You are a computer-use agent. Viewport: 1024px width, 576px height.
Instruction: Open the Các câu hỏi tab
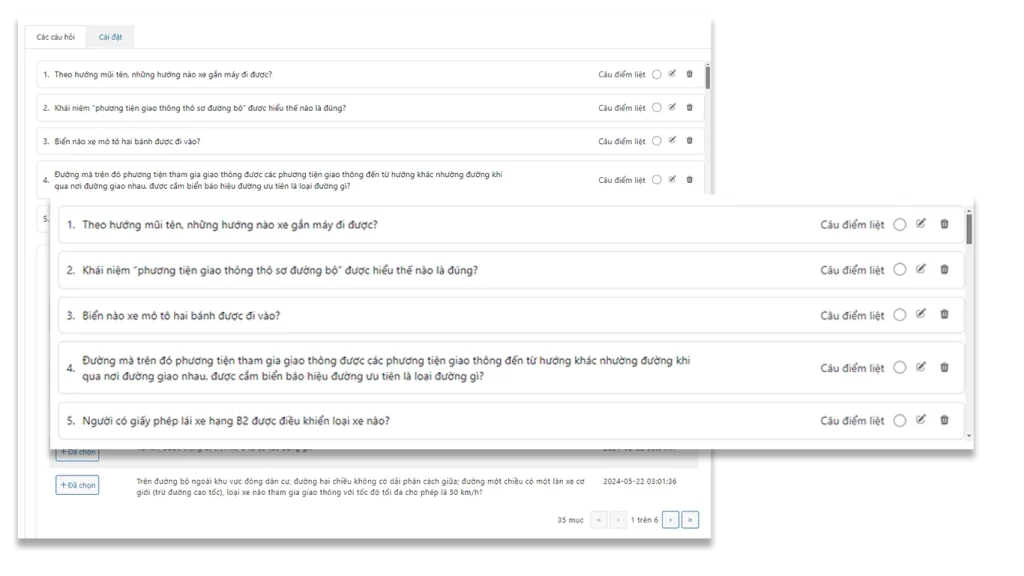(x=56, y=37)
